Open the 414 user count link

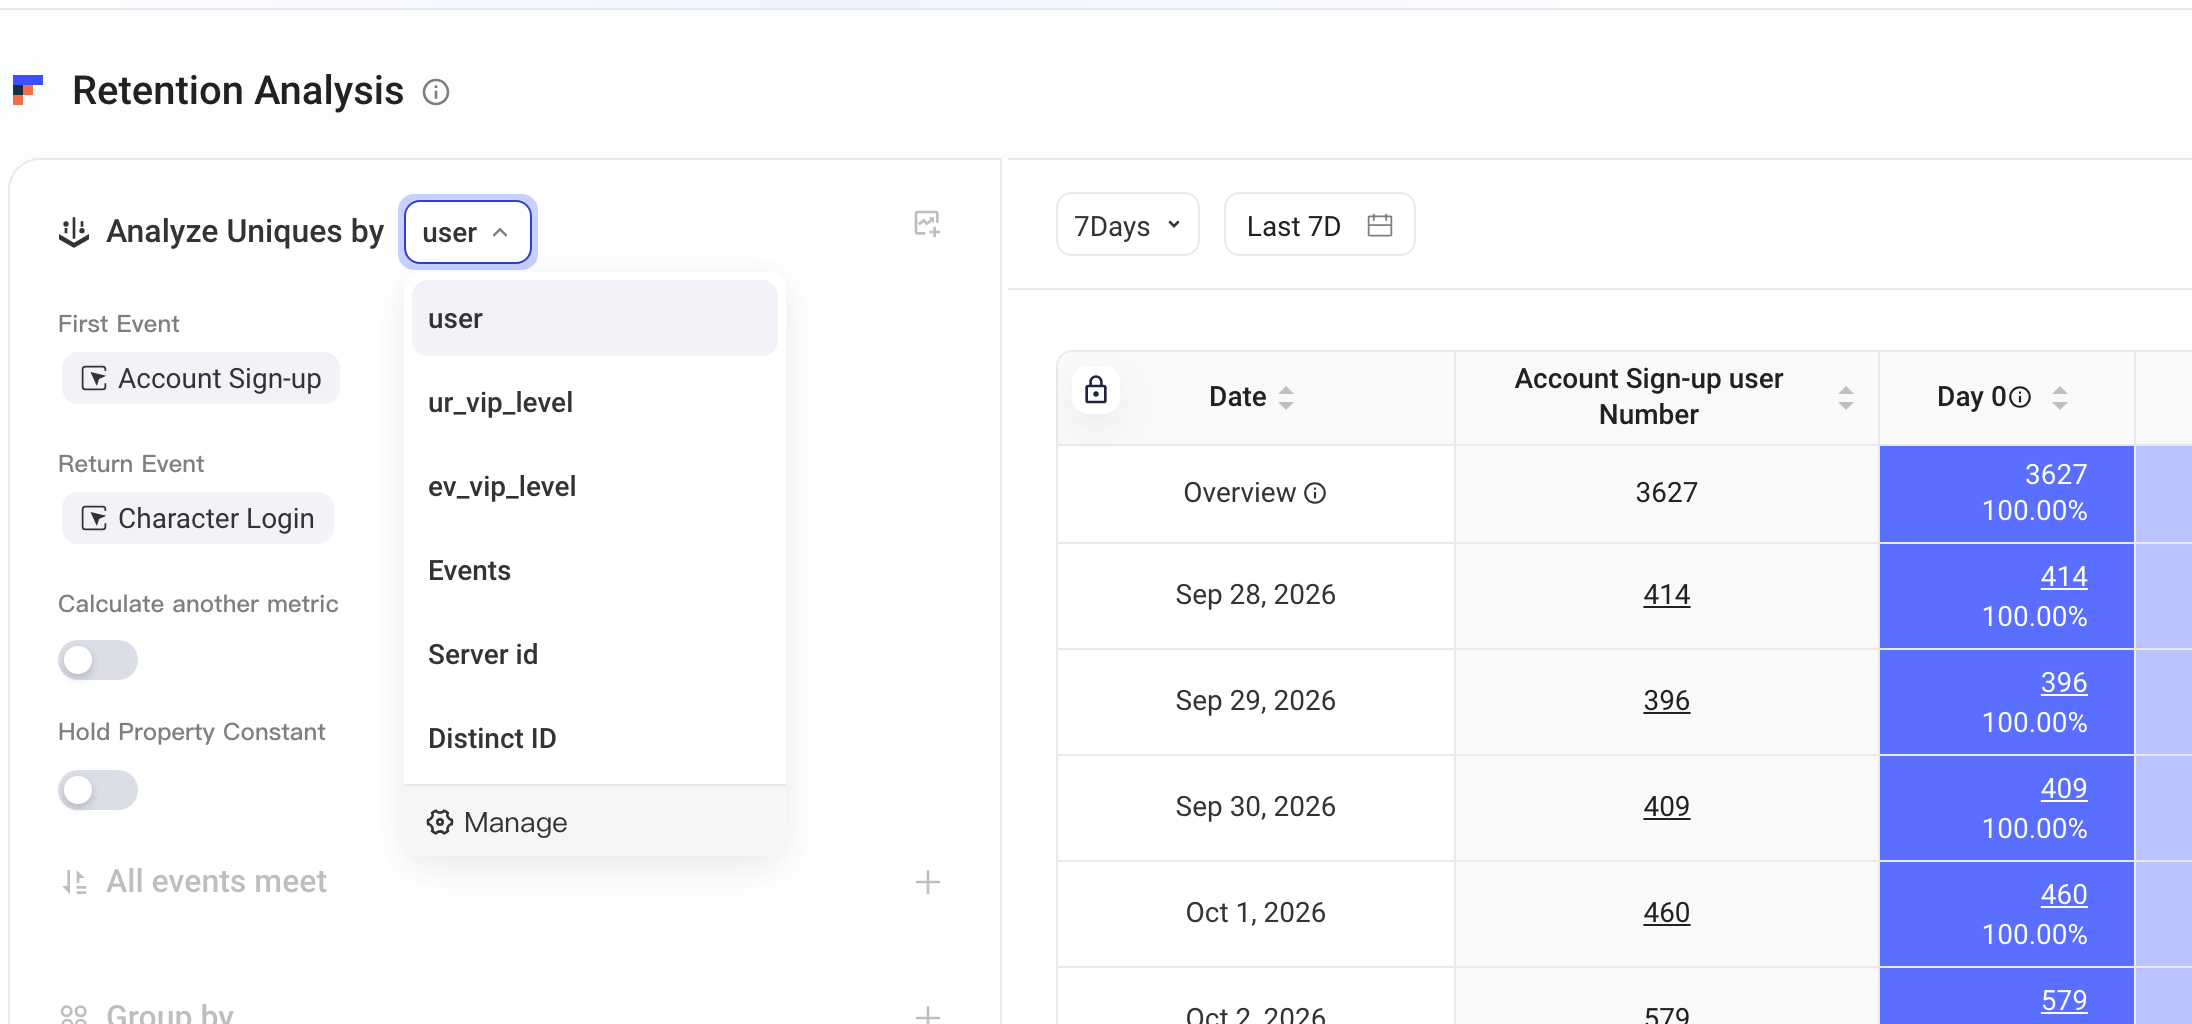(x=1666, y=595)
